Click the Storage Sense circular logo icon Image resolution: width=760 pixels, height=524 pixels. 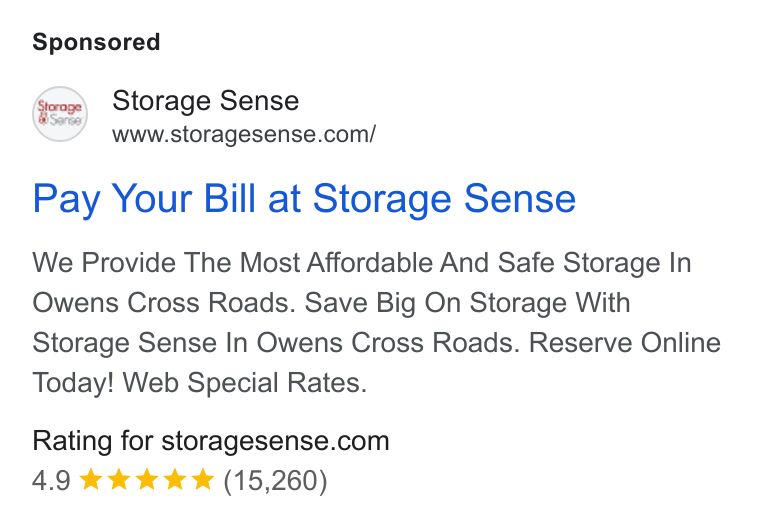point(60,114)
